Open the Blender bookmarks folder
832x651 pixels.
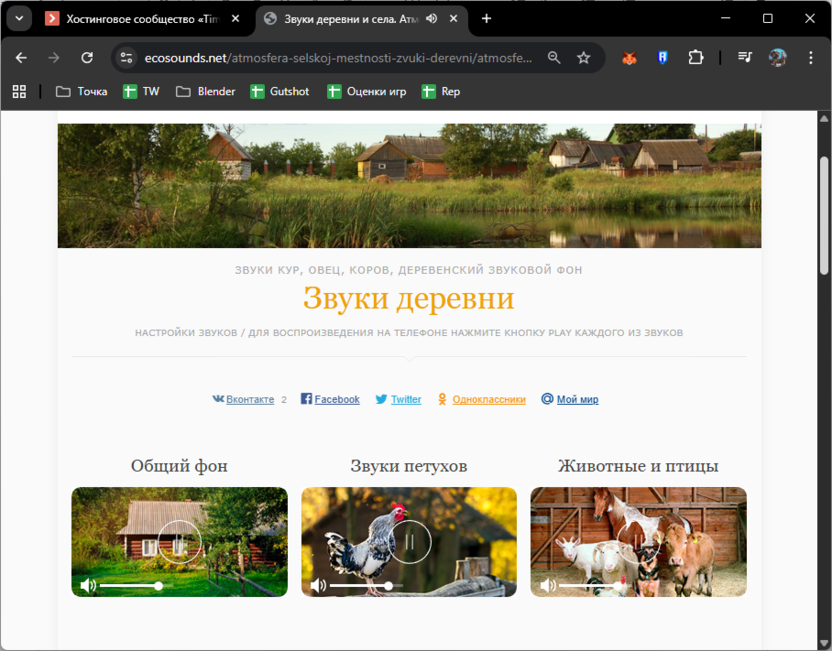point(204,91)
